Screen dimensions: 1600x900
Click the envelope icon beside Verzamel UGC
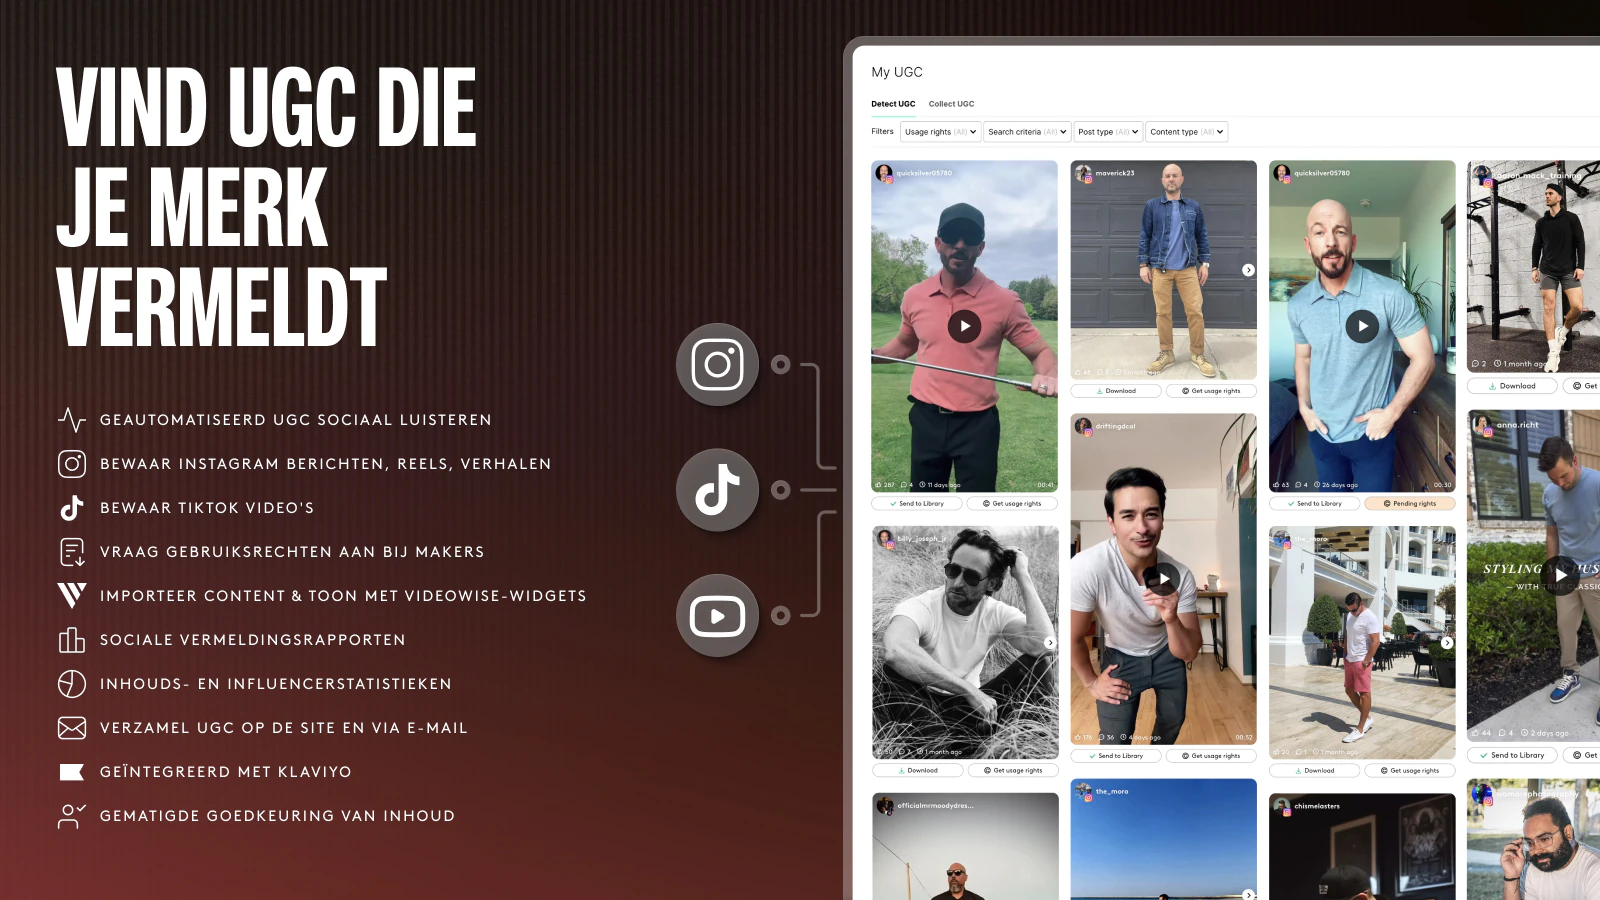72,728
